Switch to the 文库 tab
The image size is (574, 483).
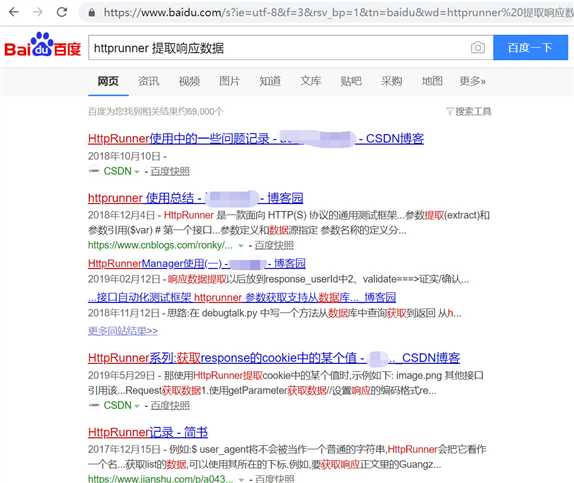coord(310,81)
